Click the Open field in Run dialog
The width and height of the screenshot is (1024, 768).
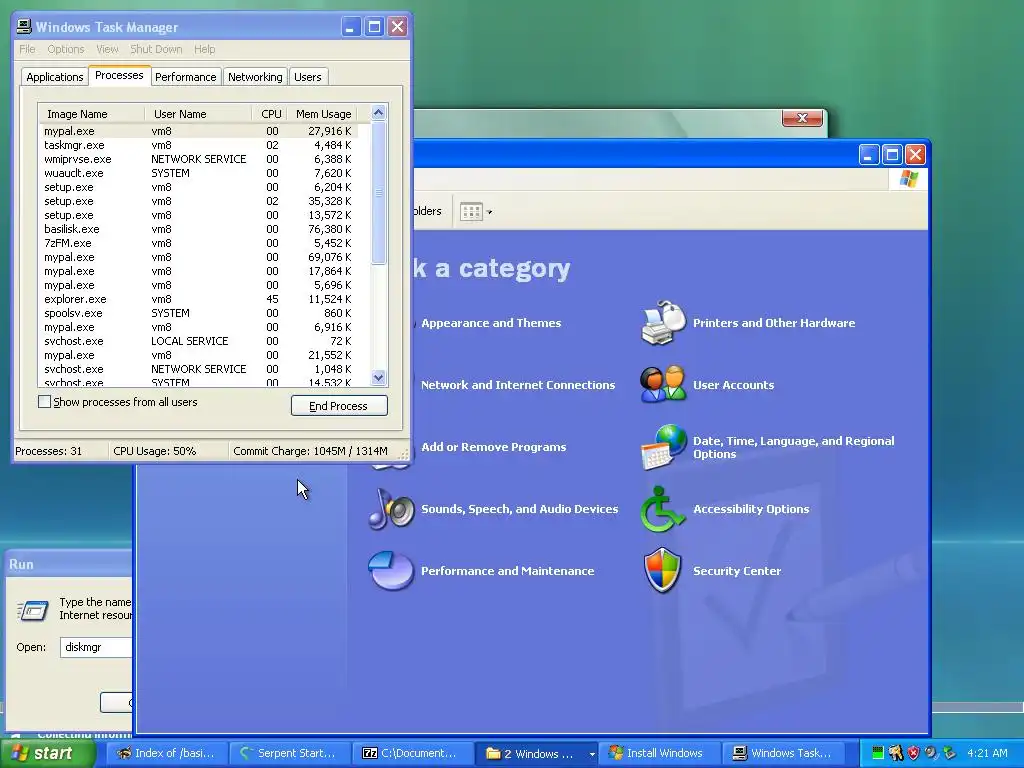[96, 647]
